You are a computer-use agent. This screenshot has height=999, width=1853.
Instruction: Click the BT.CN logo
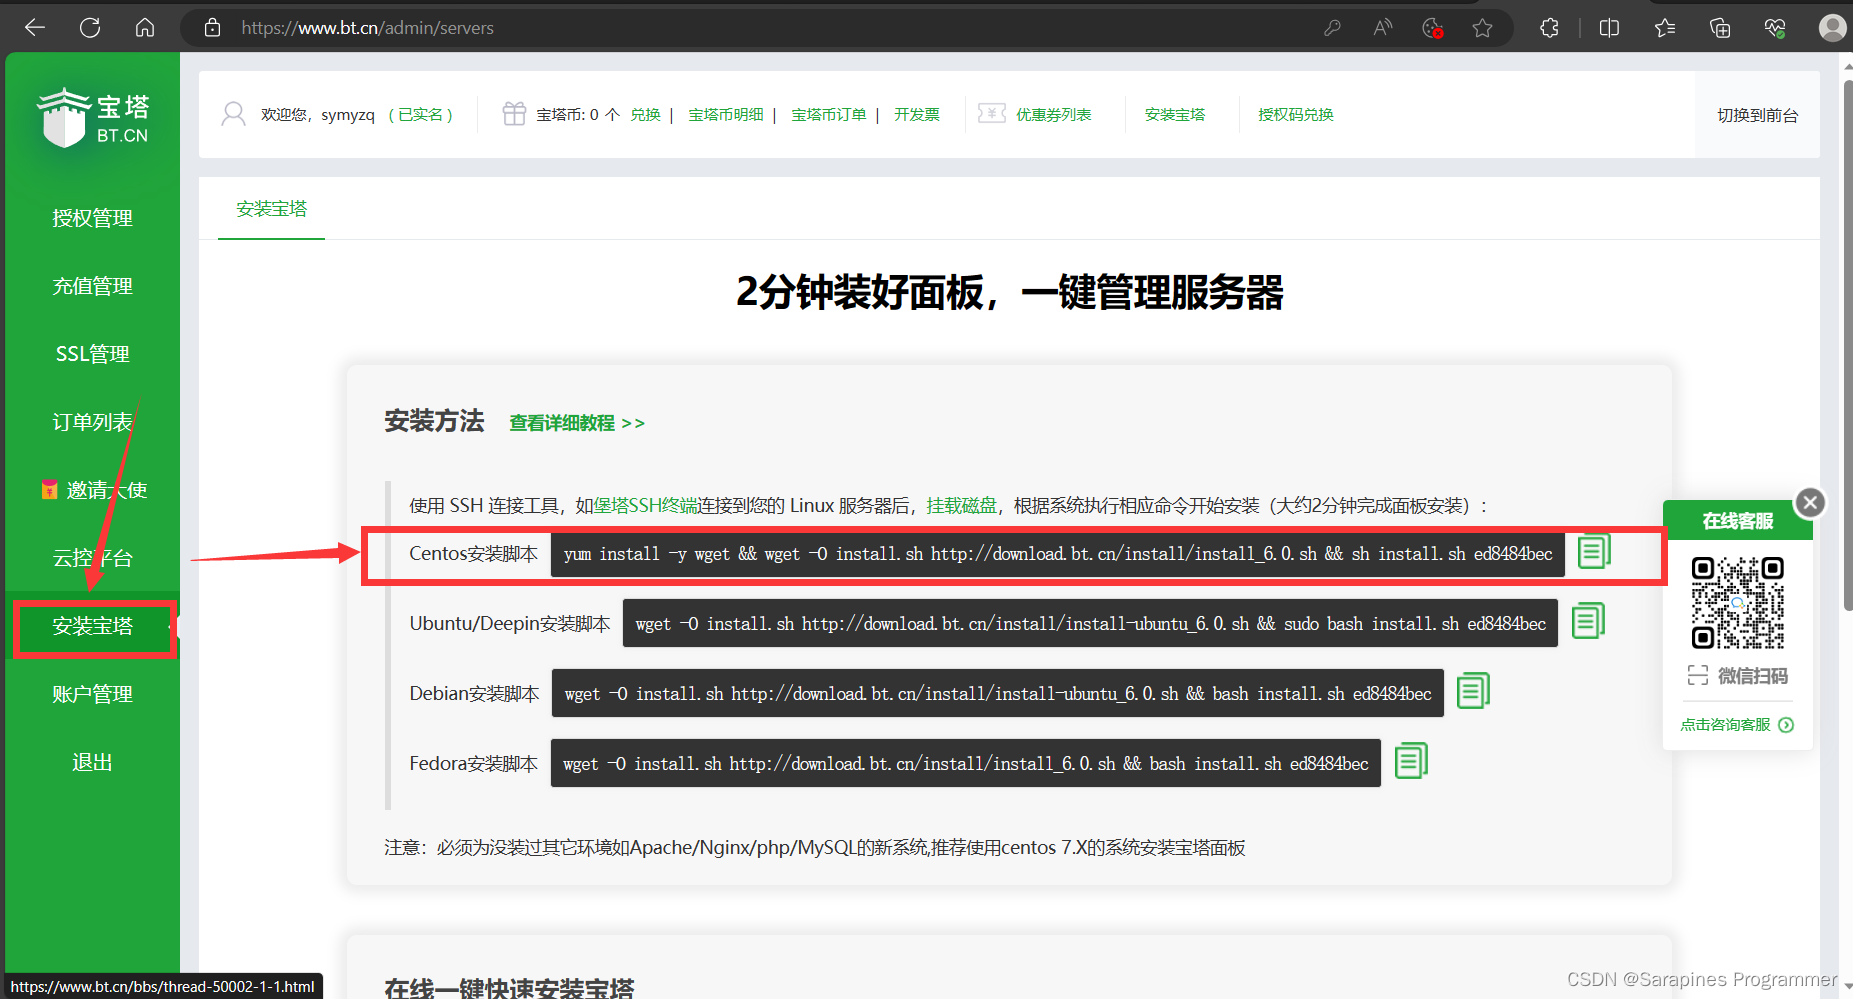(93, 118)
